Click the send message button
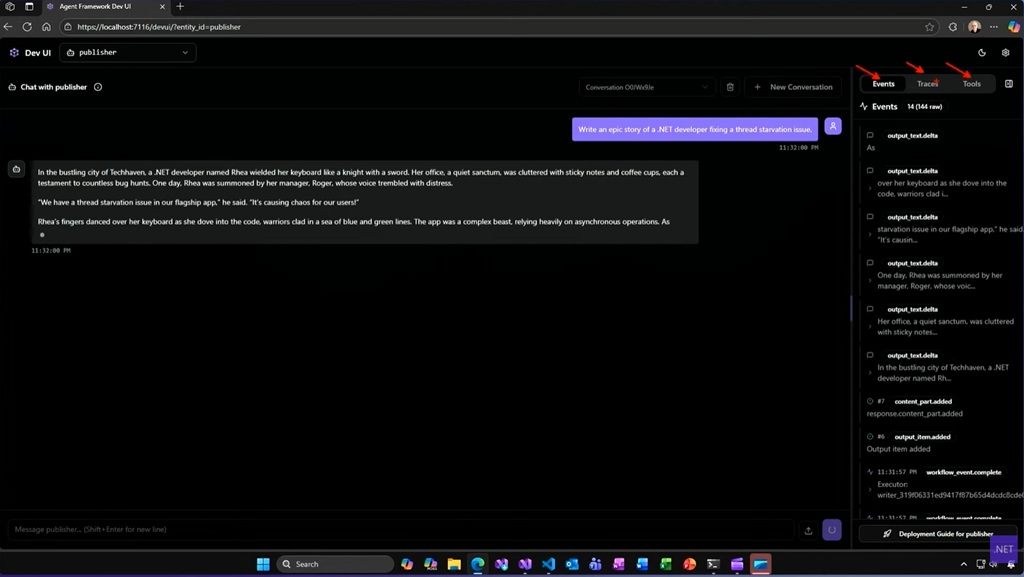 point(832,530)
